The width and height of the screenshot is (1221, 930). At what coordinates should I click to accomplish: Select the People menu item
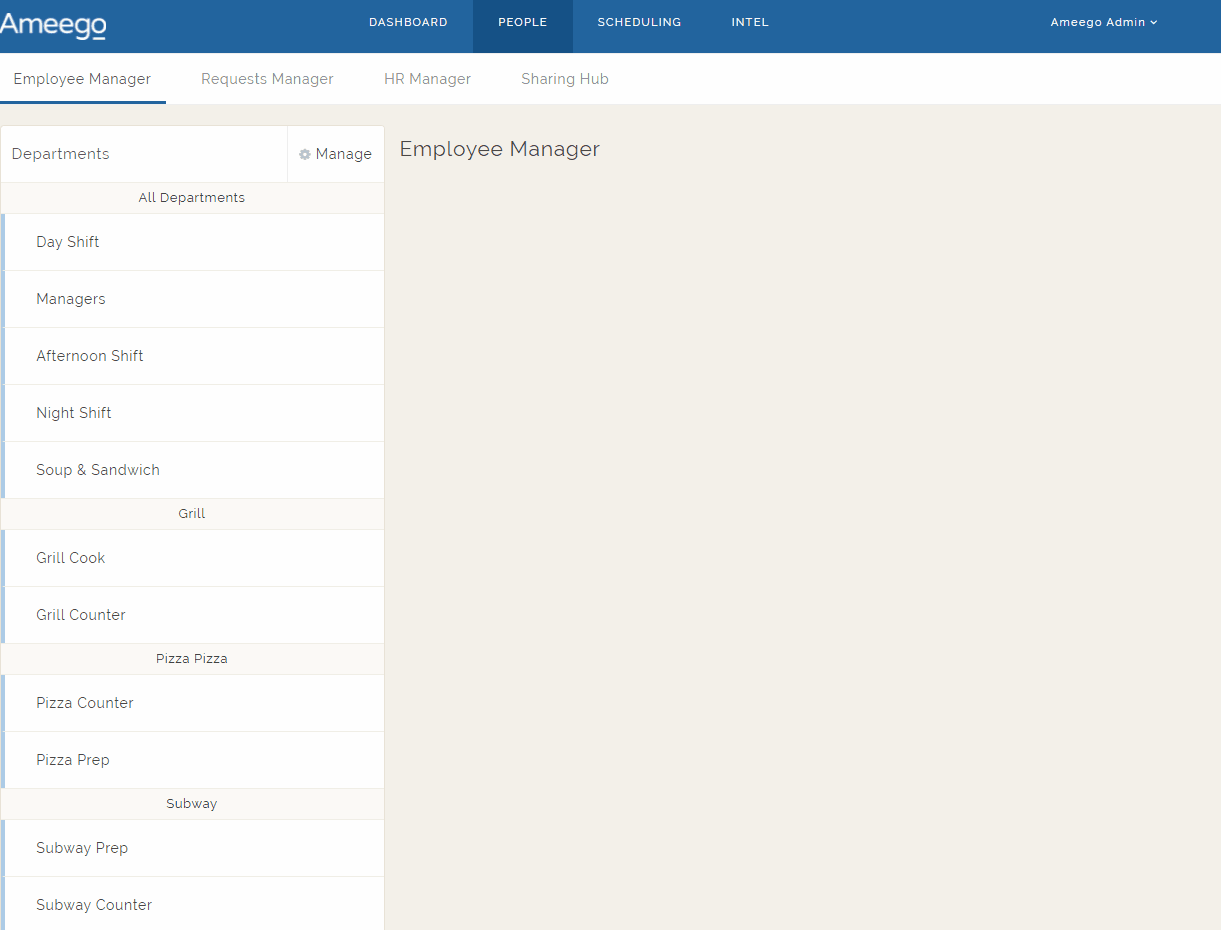(x=522, y=23)
